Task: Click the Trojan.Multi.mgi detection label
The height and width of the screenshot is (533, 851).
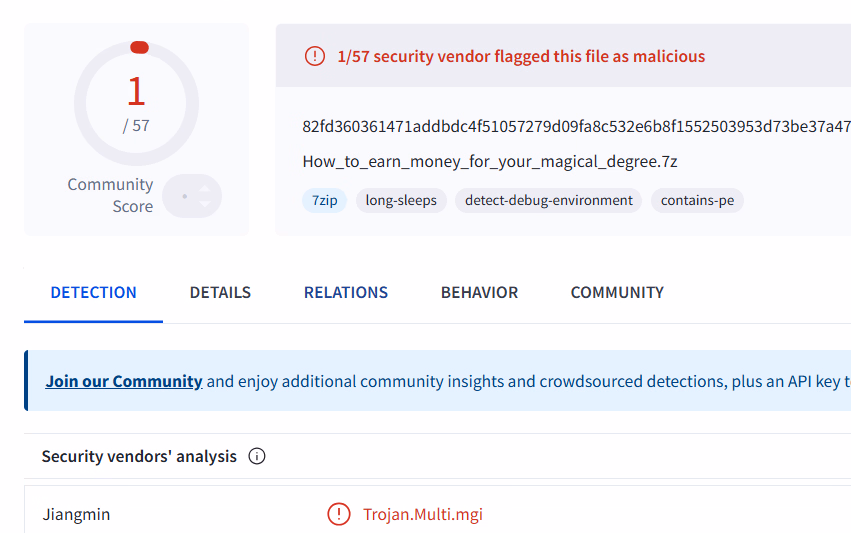Action: pos(423,515)
